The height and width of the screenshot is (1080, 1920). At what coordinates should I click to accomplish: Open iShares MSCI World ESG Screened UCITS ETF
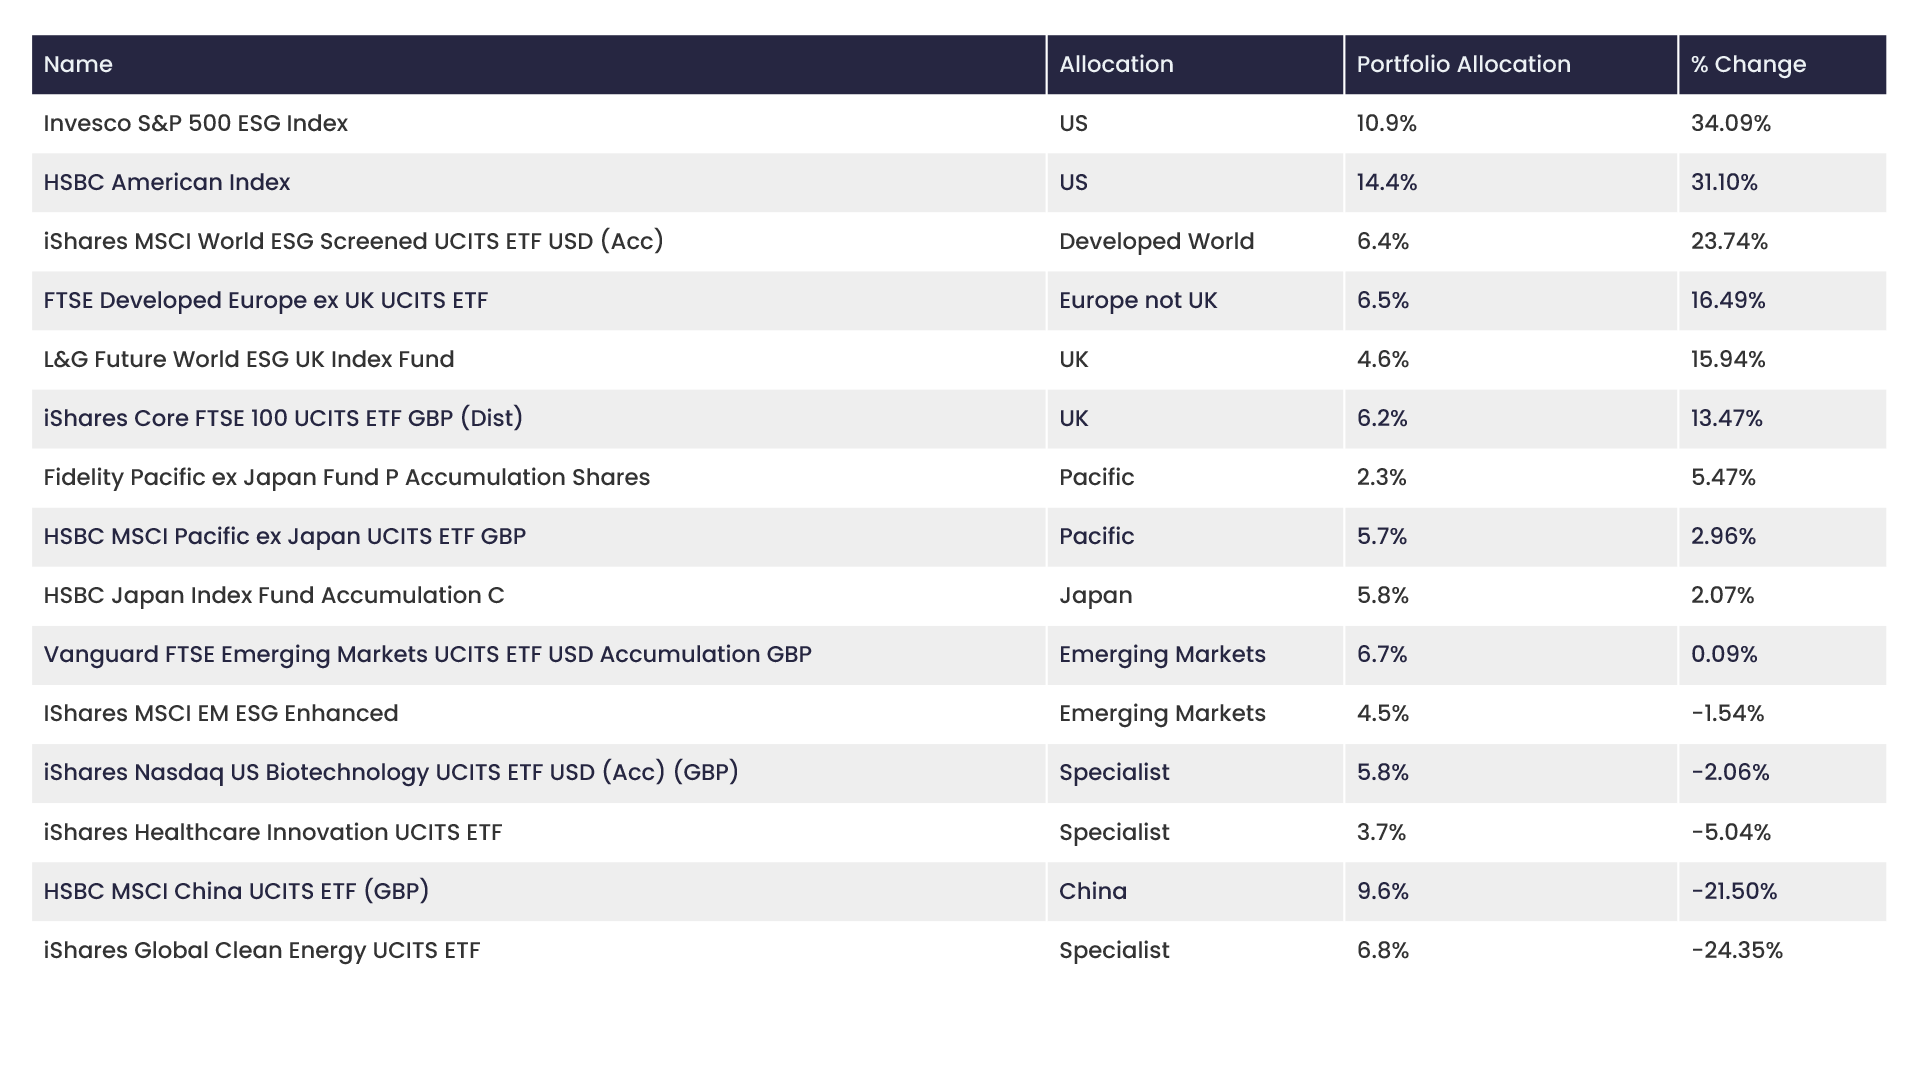(353, 242)
